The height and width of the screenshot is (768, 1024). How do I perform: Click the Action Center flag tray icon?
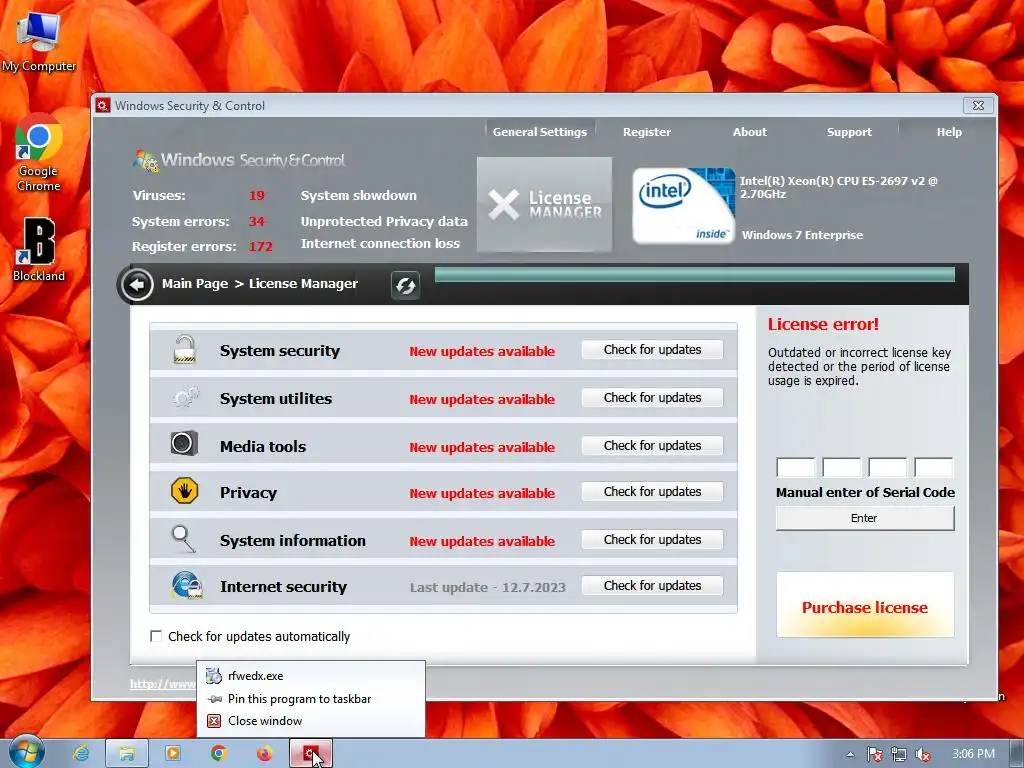pos(874,754)
